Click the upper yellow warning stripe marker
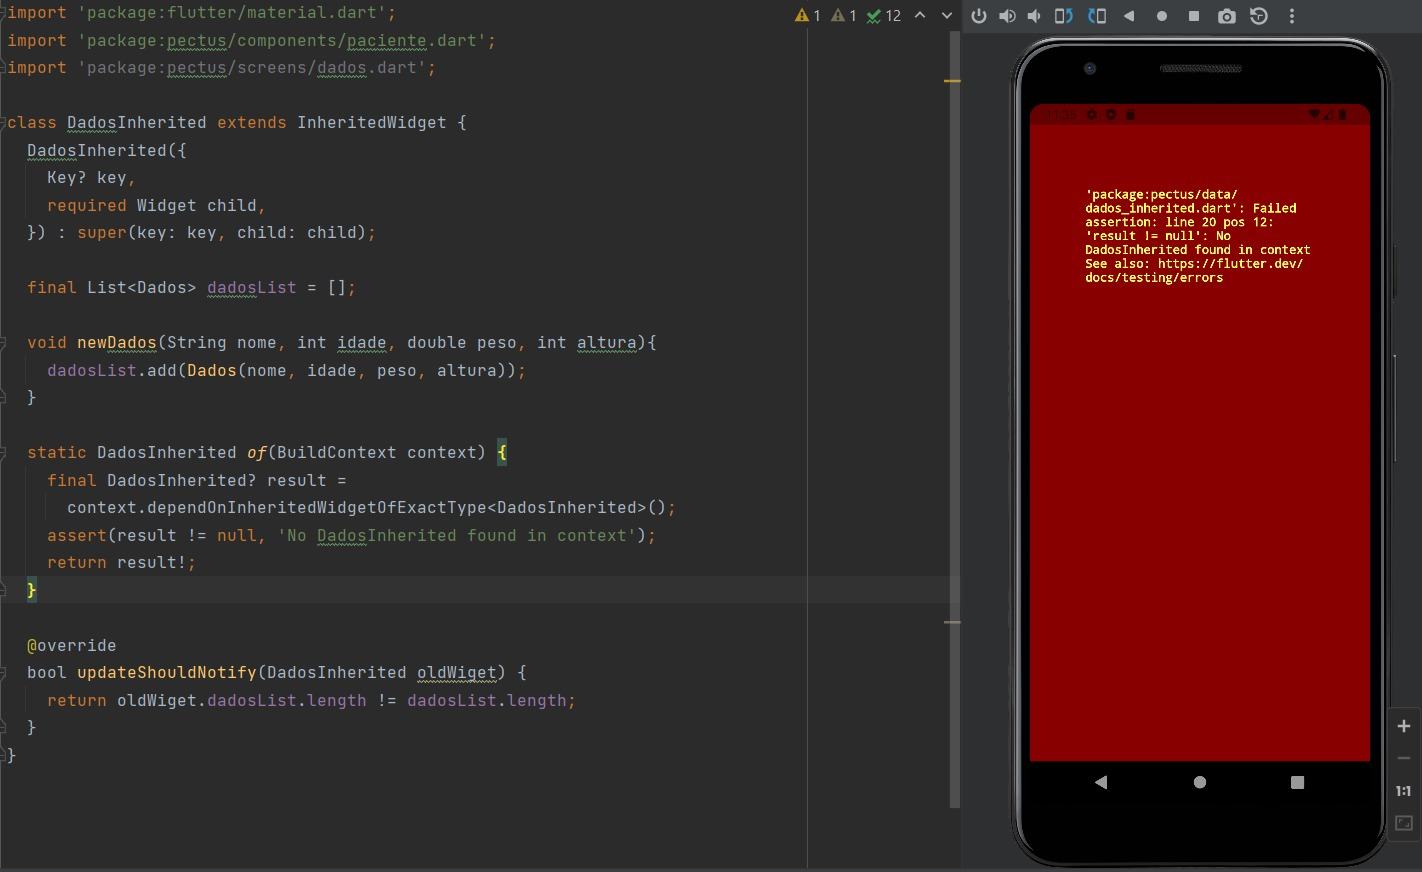1422x872 pixels. 952,80
